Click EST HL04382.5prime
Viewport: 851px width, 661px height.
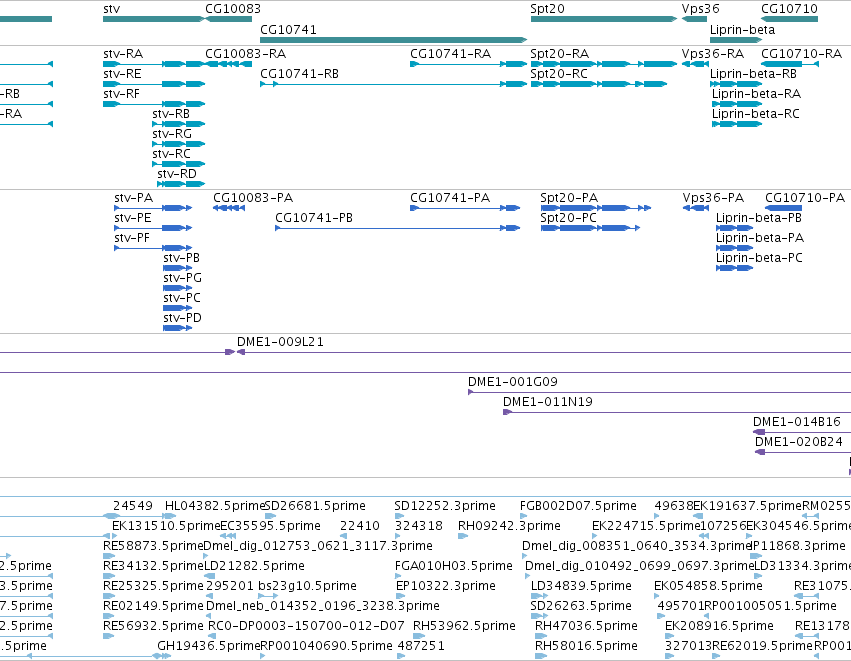coord(170,516)
